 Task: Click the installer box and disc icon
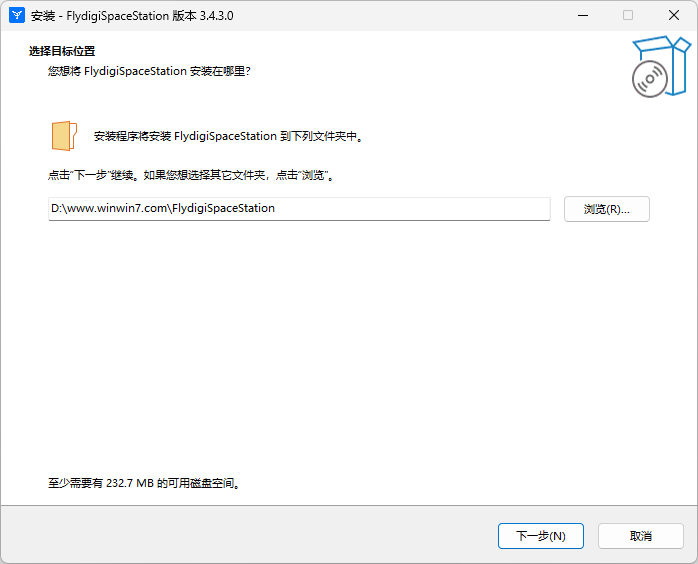pos(661,67)
